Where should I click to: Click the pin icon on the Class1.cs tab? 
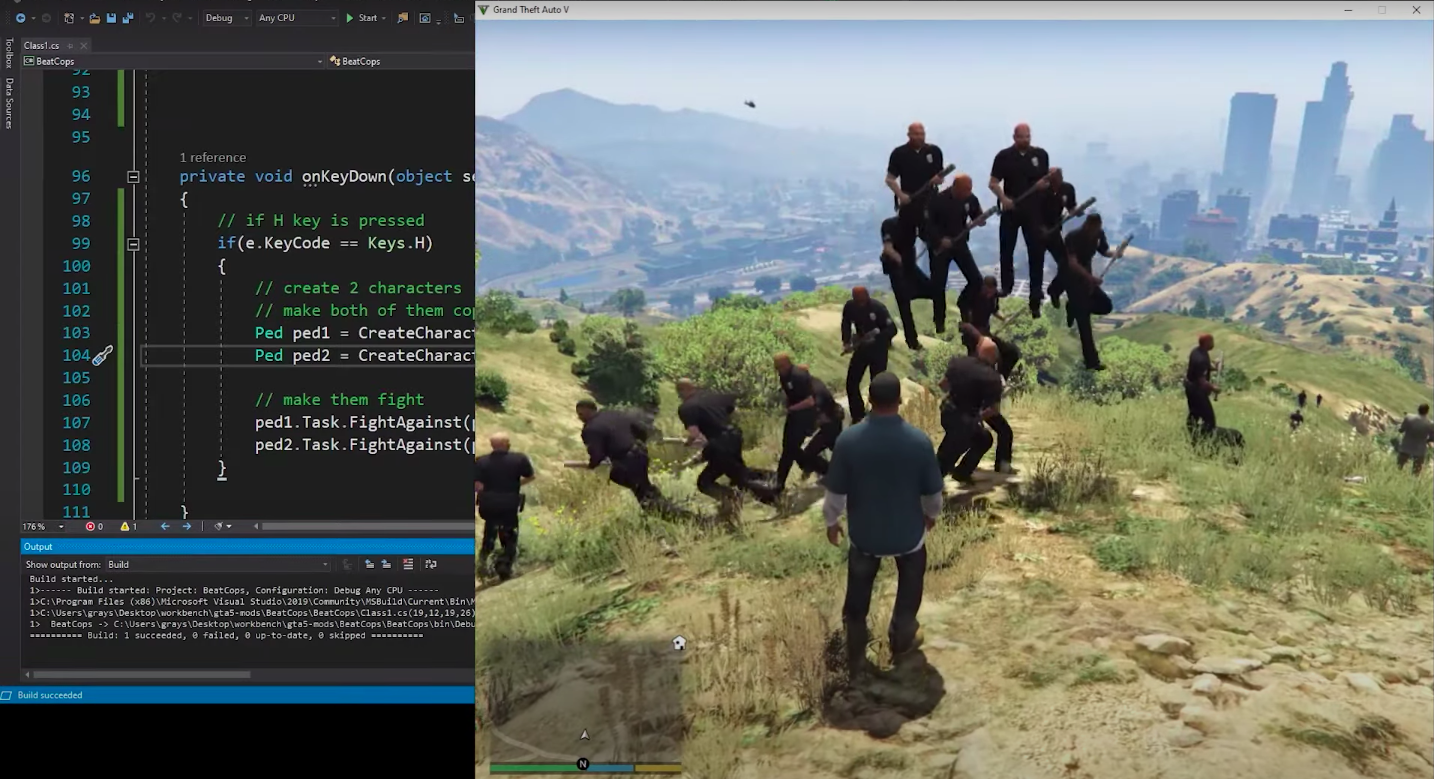(70, 46)
